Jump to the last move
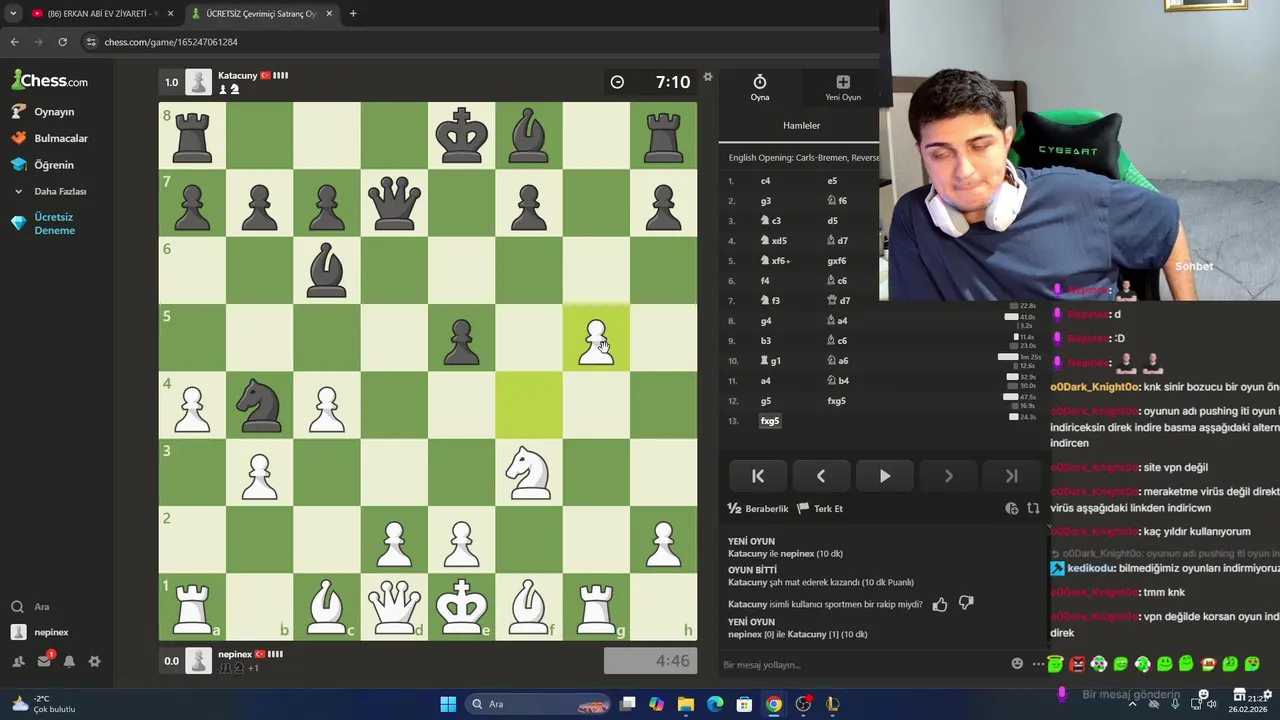The image size is (1280, 720). click(x=1011, y=476)
